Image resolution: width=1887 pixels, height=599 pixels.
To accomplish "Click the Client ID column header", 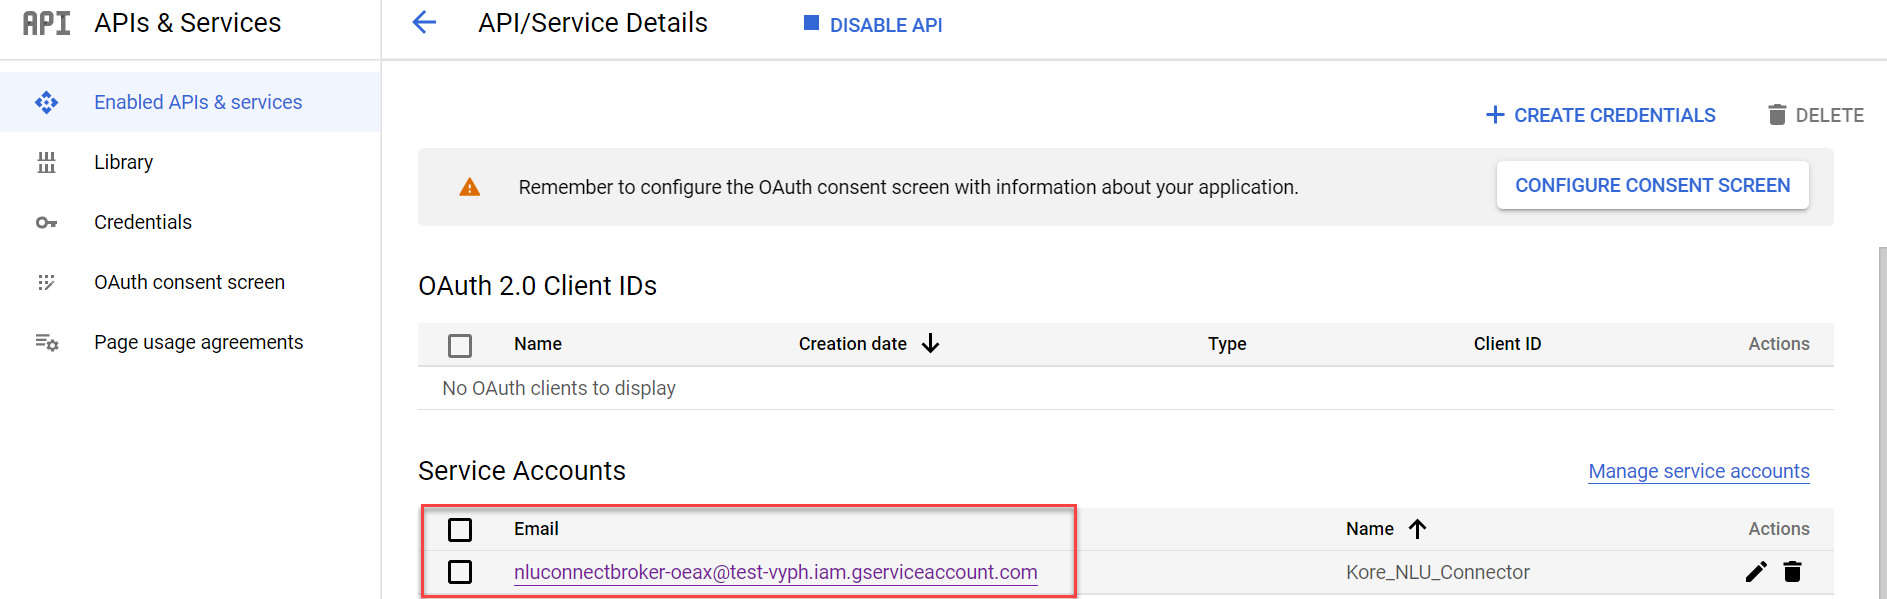I will coord(1507,344).
